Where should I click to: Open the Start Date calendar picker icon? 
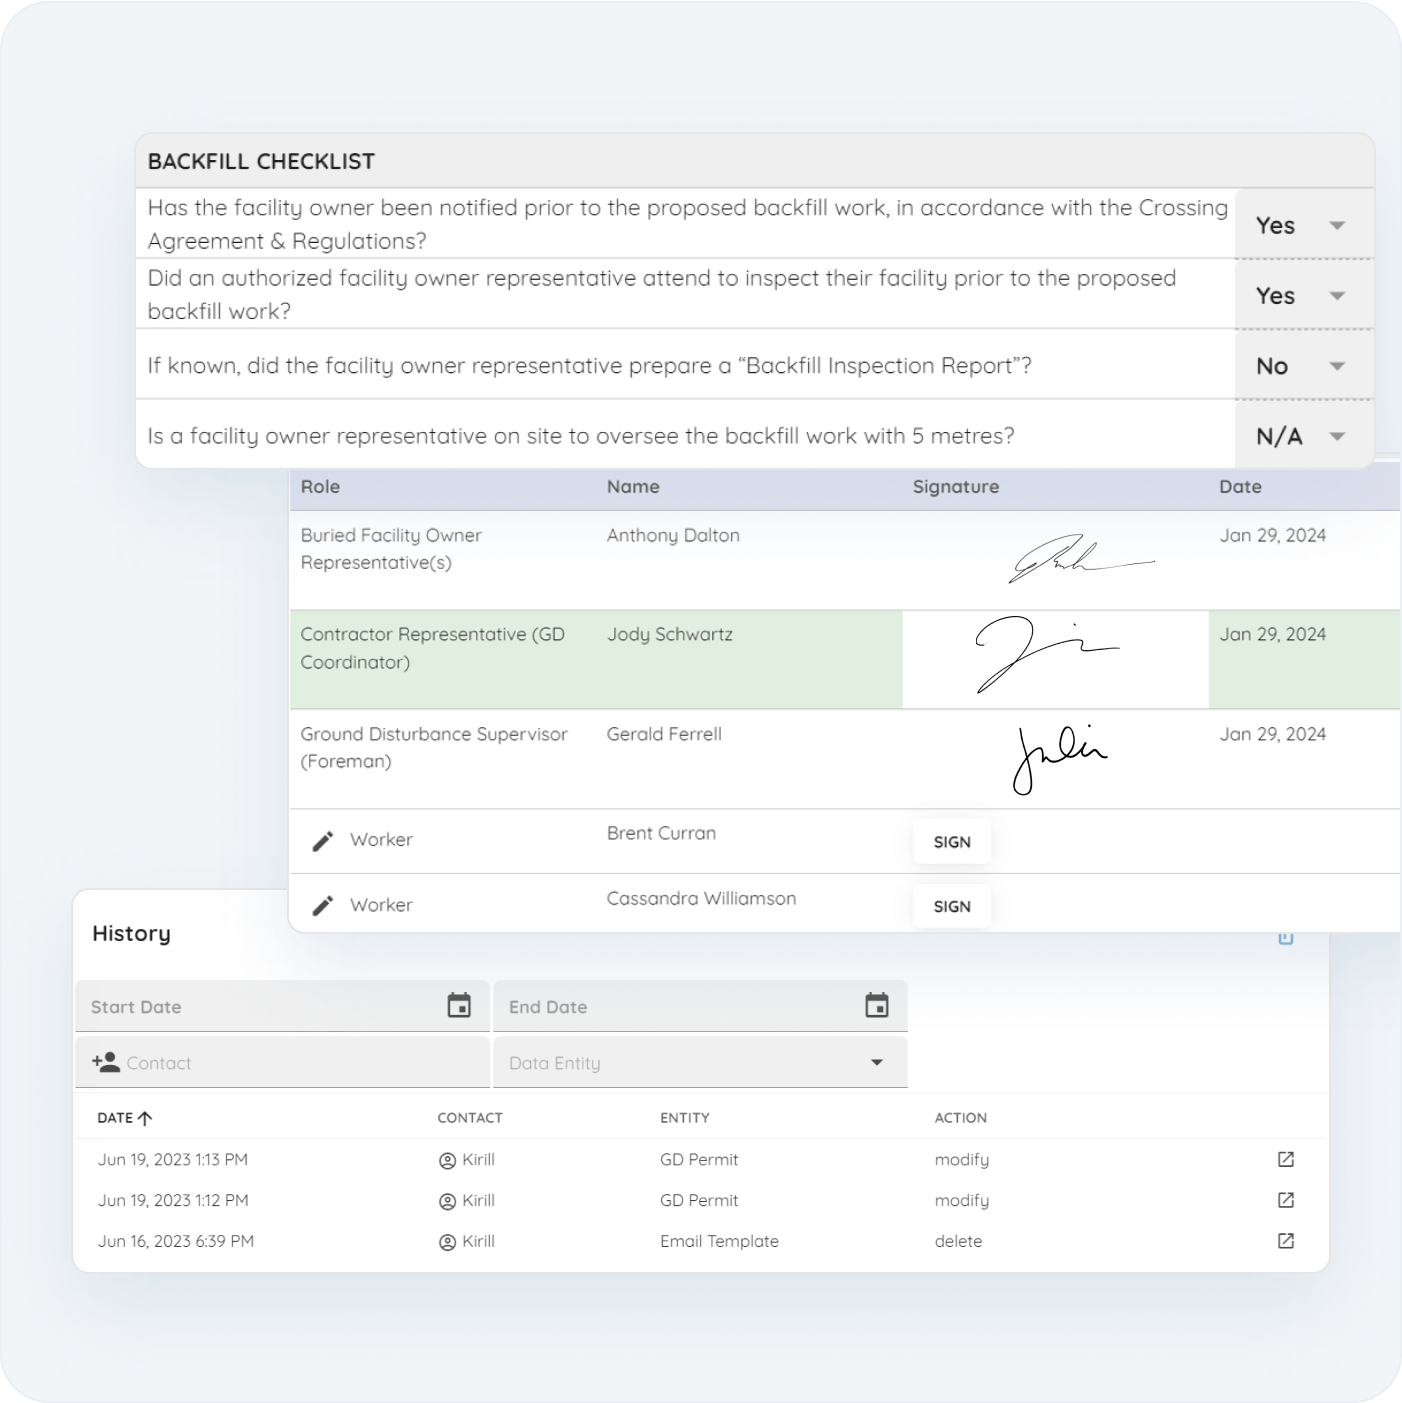pos(459,1006)
